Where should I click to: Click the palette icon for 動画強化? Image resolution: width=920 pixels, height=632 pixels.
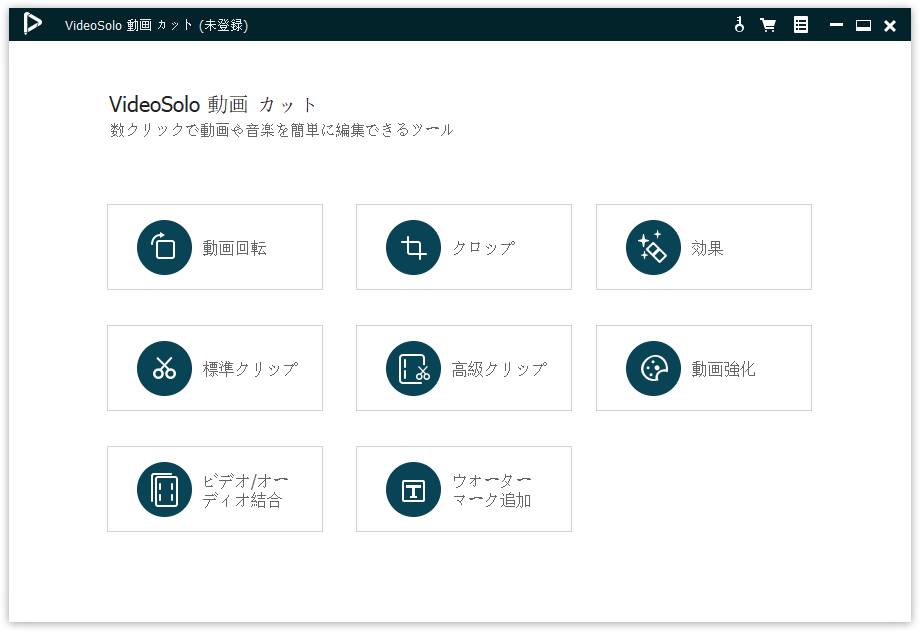(653, 368)
